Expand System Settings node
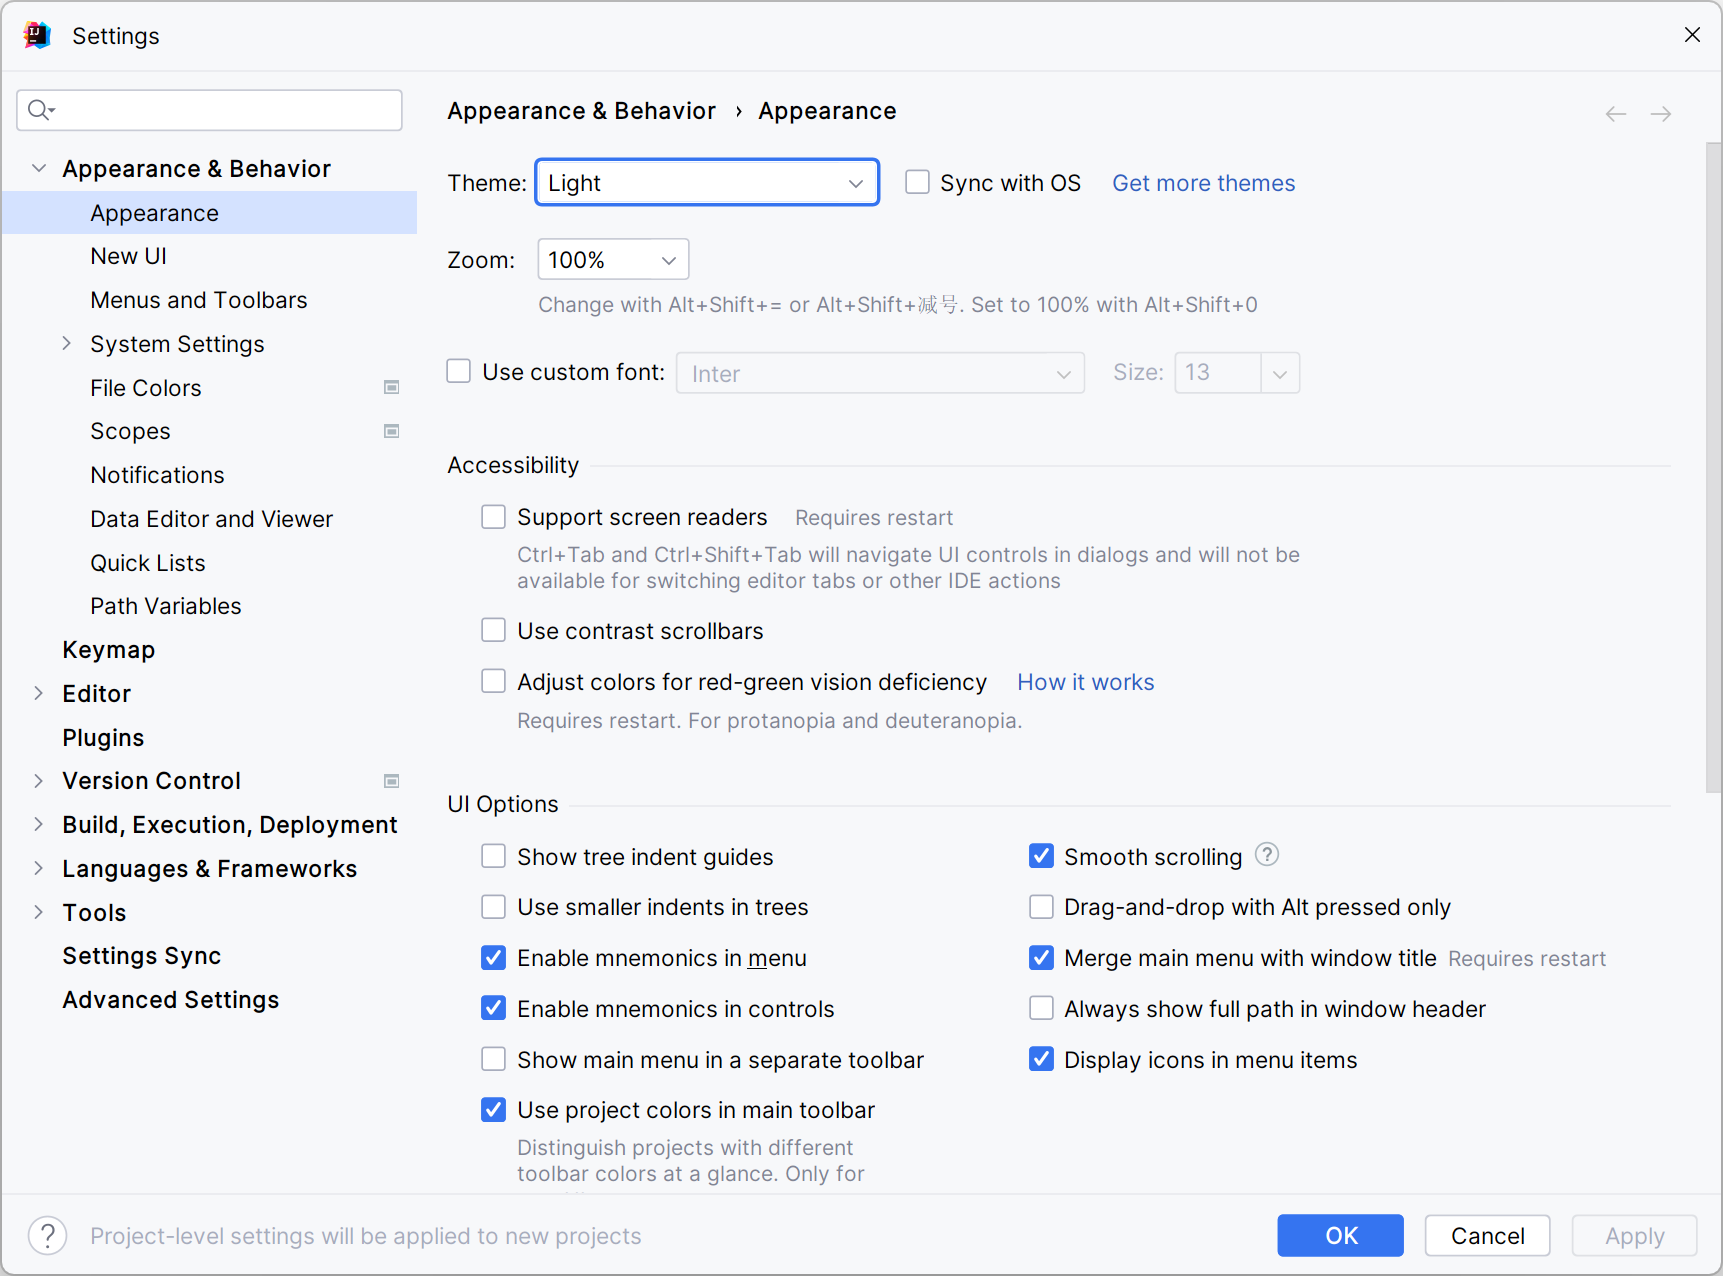Screen dimensions: 1723x1276 [x=67, y=343]
